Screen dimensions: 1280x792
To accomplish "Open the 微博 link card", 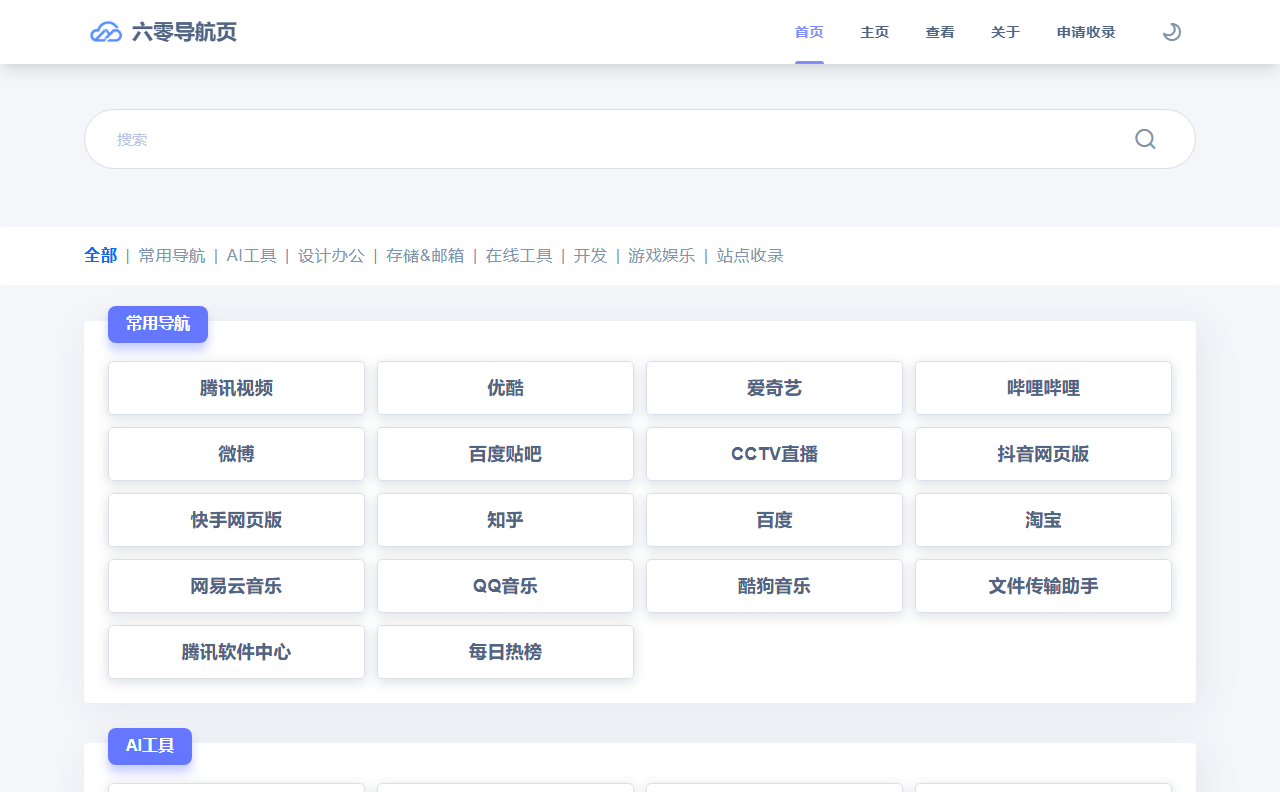I will [x=236, y=454].
